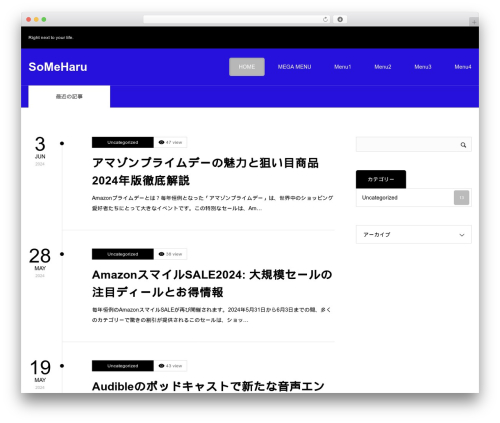The width and height of the screenshot is (500, 423).
Task: Click the green maximize window button
Action: pos(44,19)
